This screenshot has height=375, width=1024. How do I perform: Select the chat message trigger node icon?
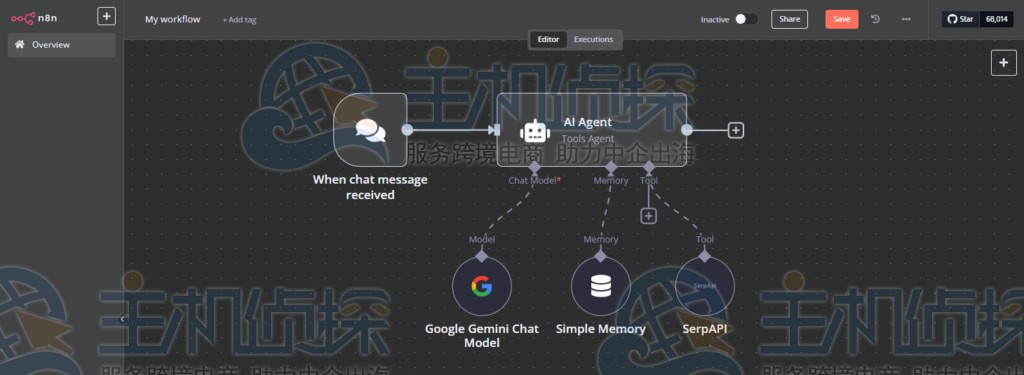tap(370, 129)
